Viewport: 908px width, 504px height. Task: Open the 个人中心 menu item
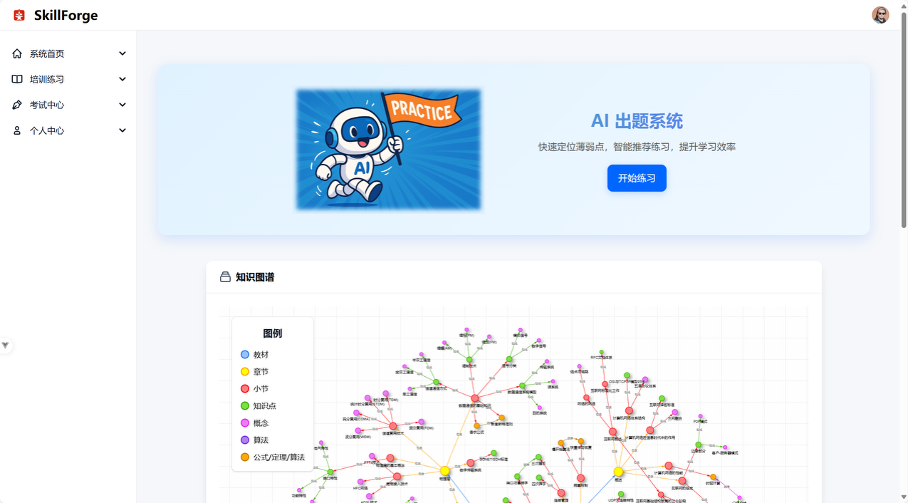point(68,131)
